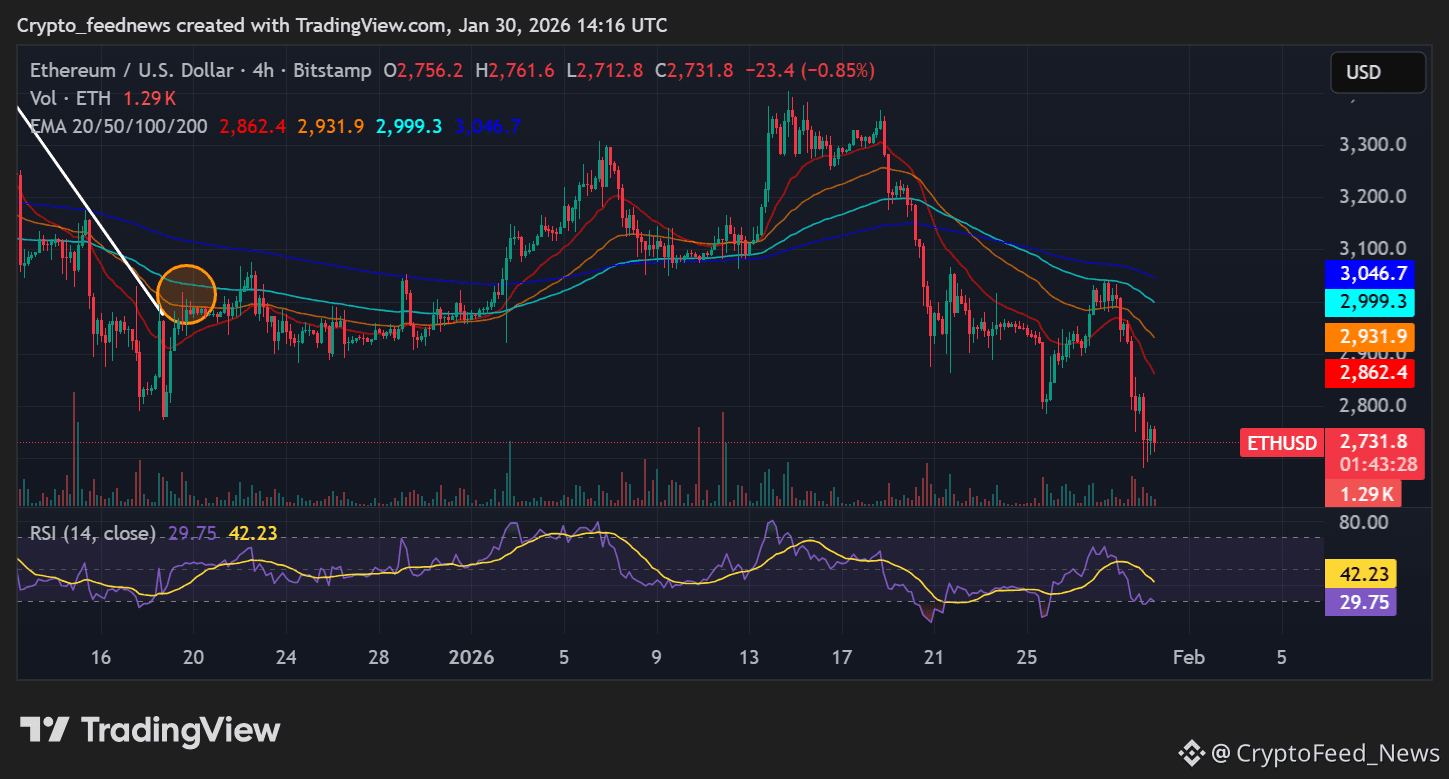Open the USD currency selector
This screenshot has height=779, width=1449.
(x=1377, y=73)
